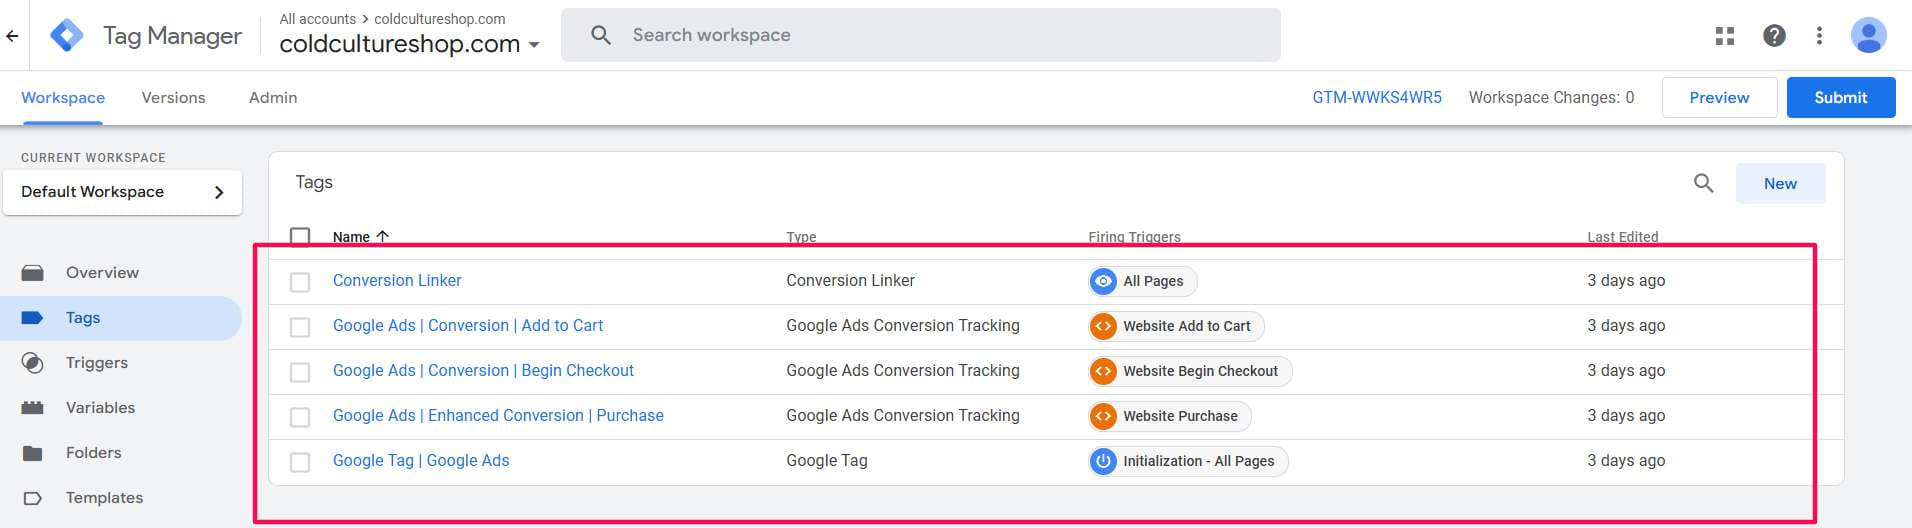The image size is (1912, 528).
Task: Switch to the Versions tab
Action: pos(173,97)
